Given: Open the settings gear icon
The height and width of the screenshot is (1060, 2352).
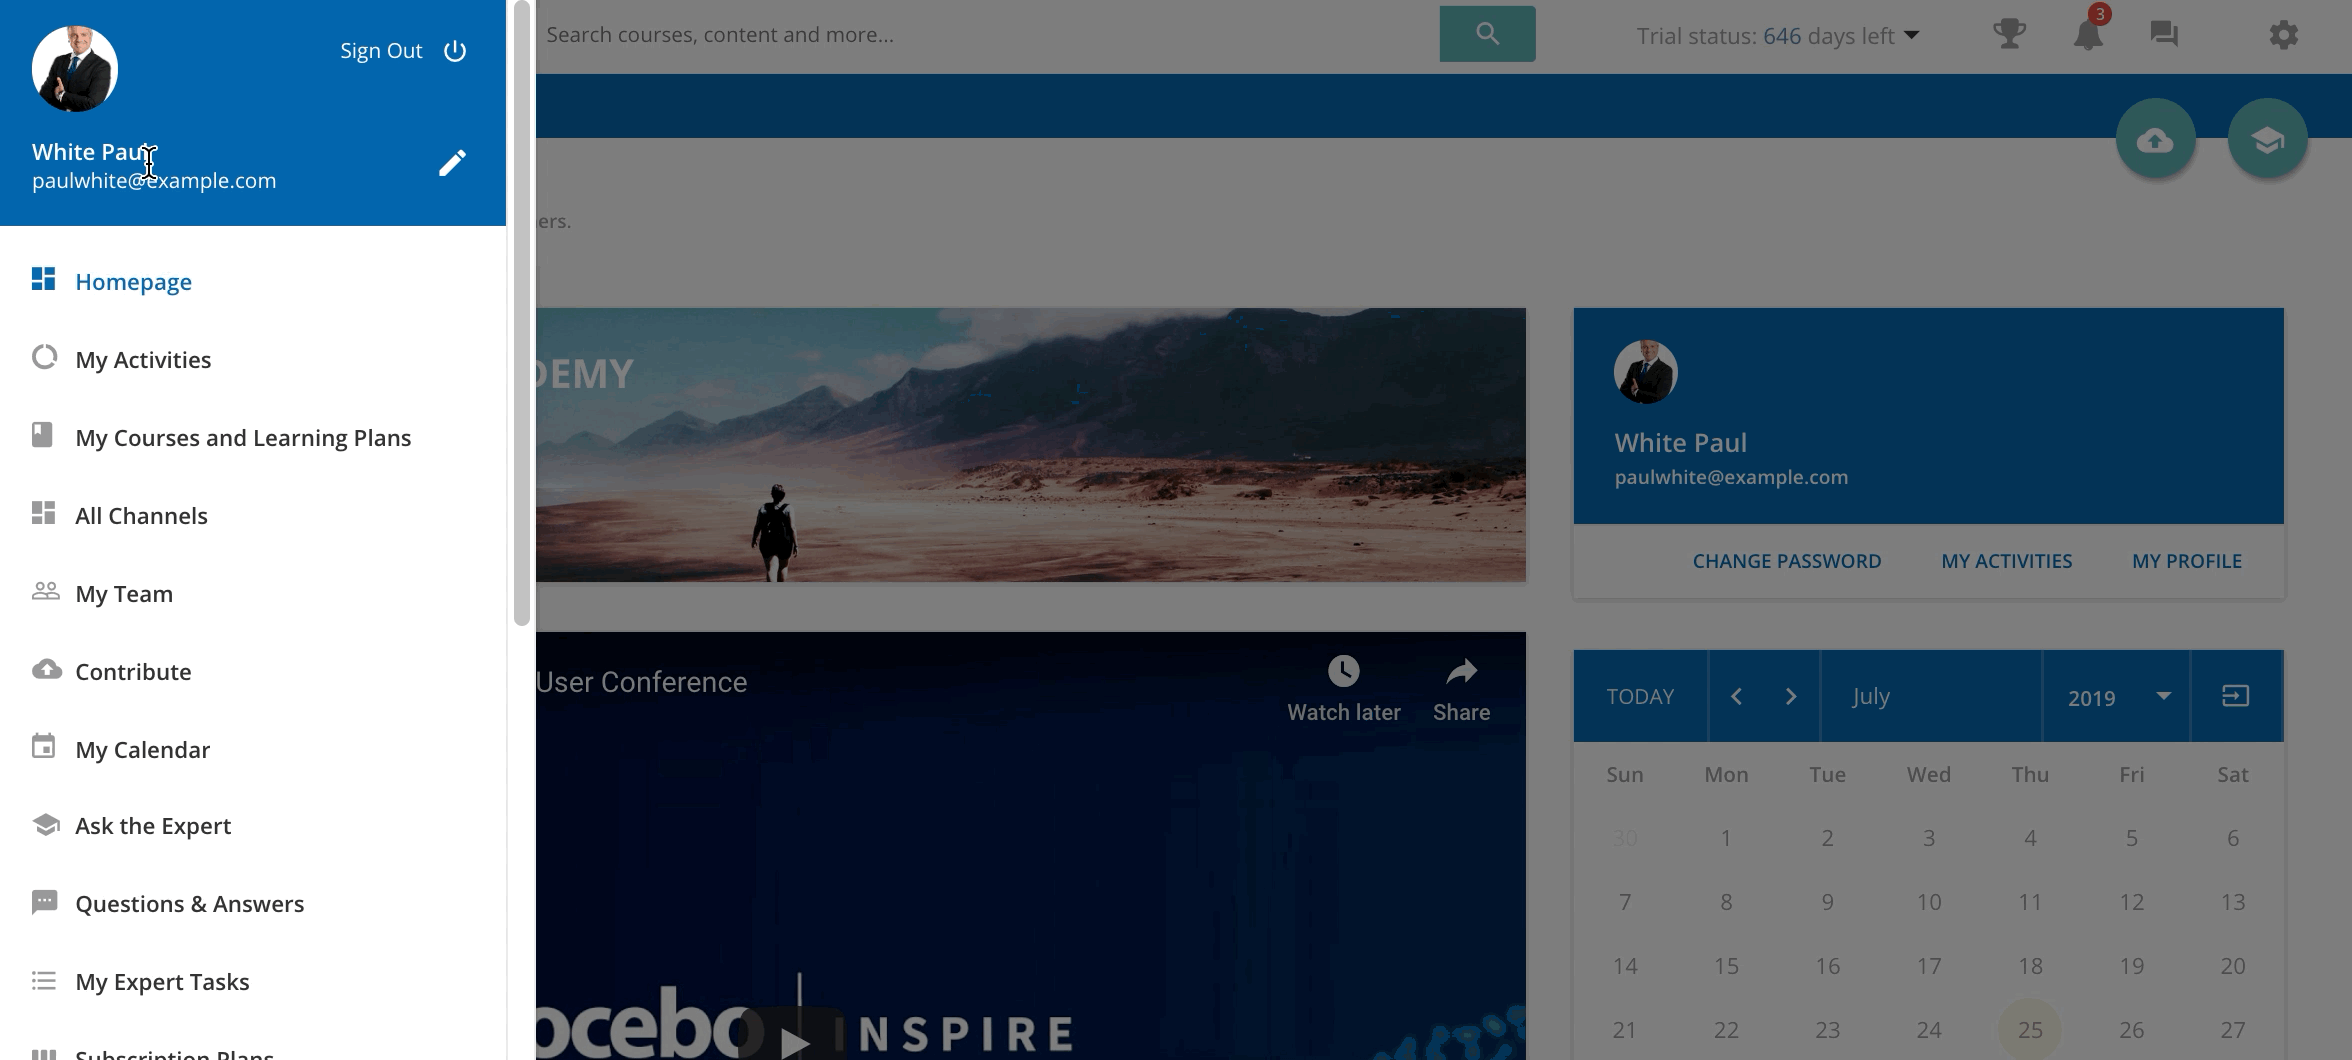Looking at the screenshot, I should tap(2283, 35).
